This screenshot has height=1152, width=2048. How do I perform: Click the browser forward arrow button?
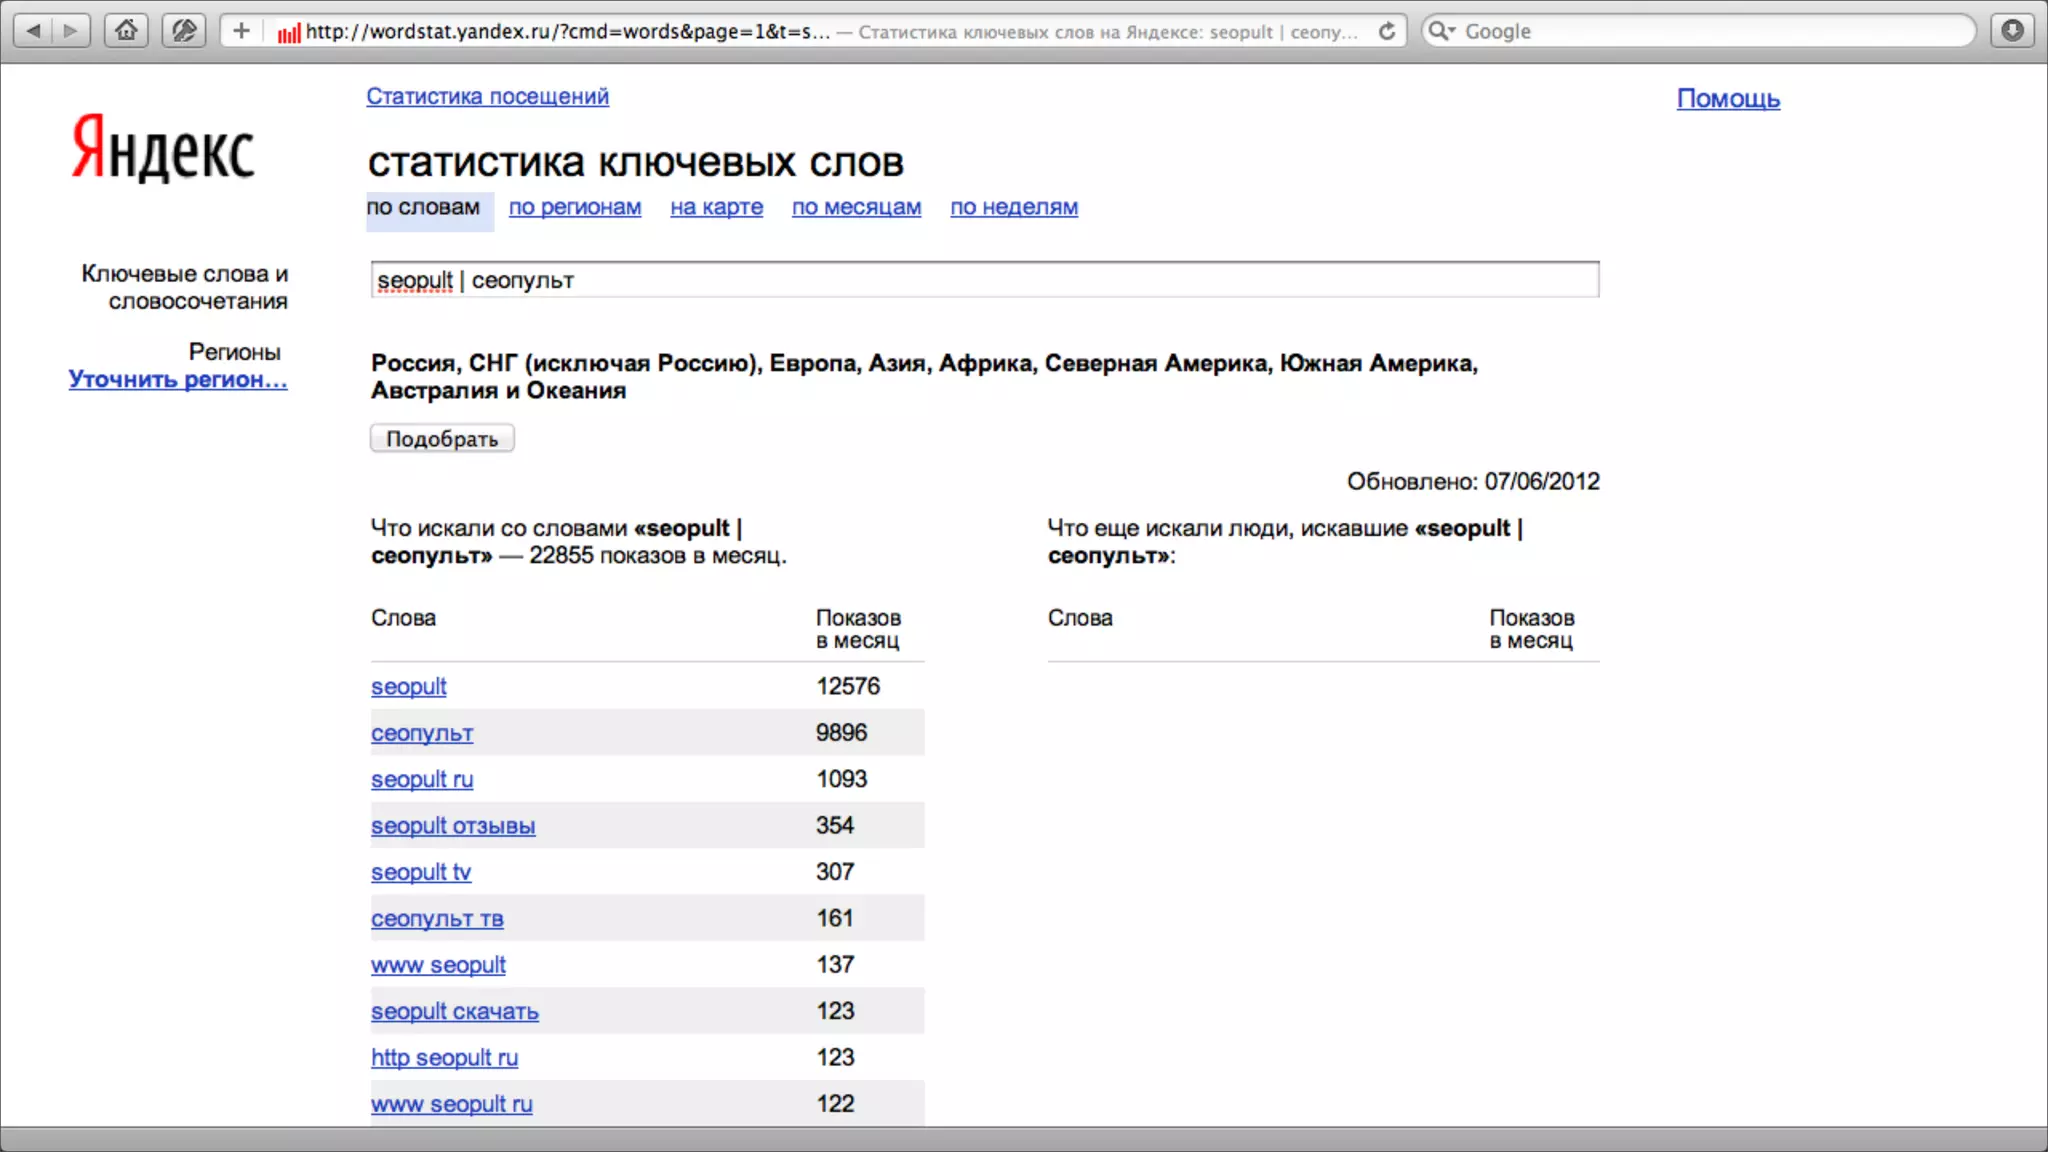70,31
